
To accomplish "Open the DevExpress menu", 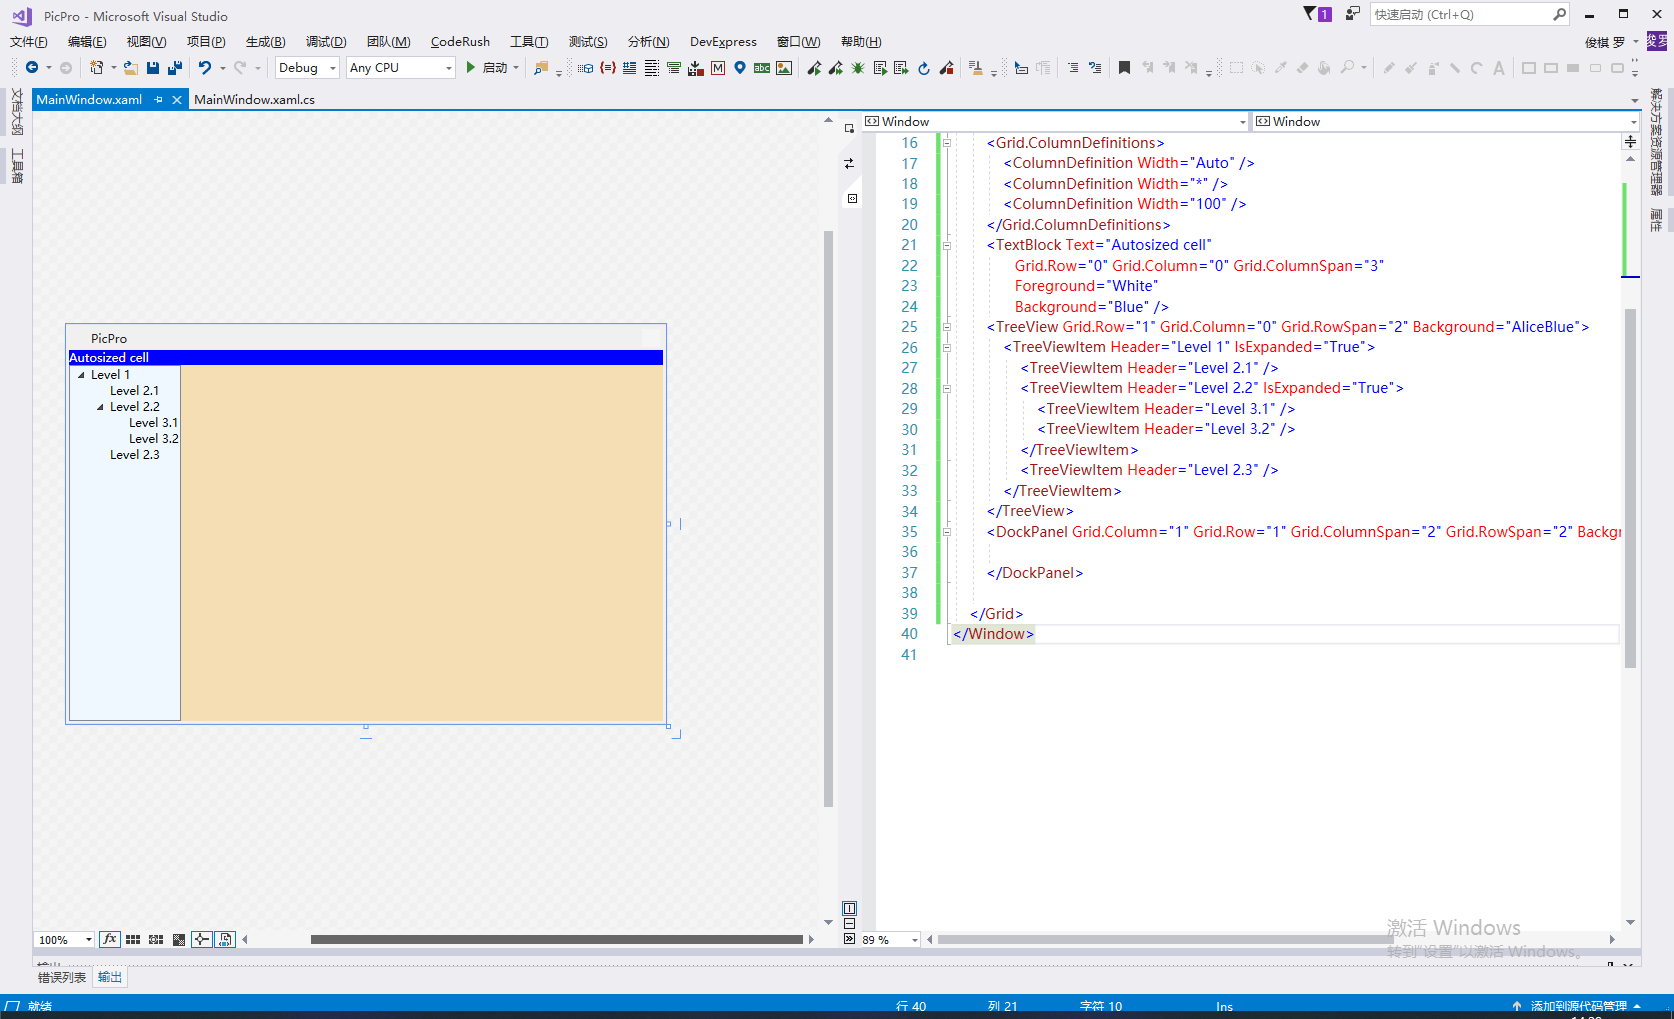I will pyautogui.click(x=723, y=42).
